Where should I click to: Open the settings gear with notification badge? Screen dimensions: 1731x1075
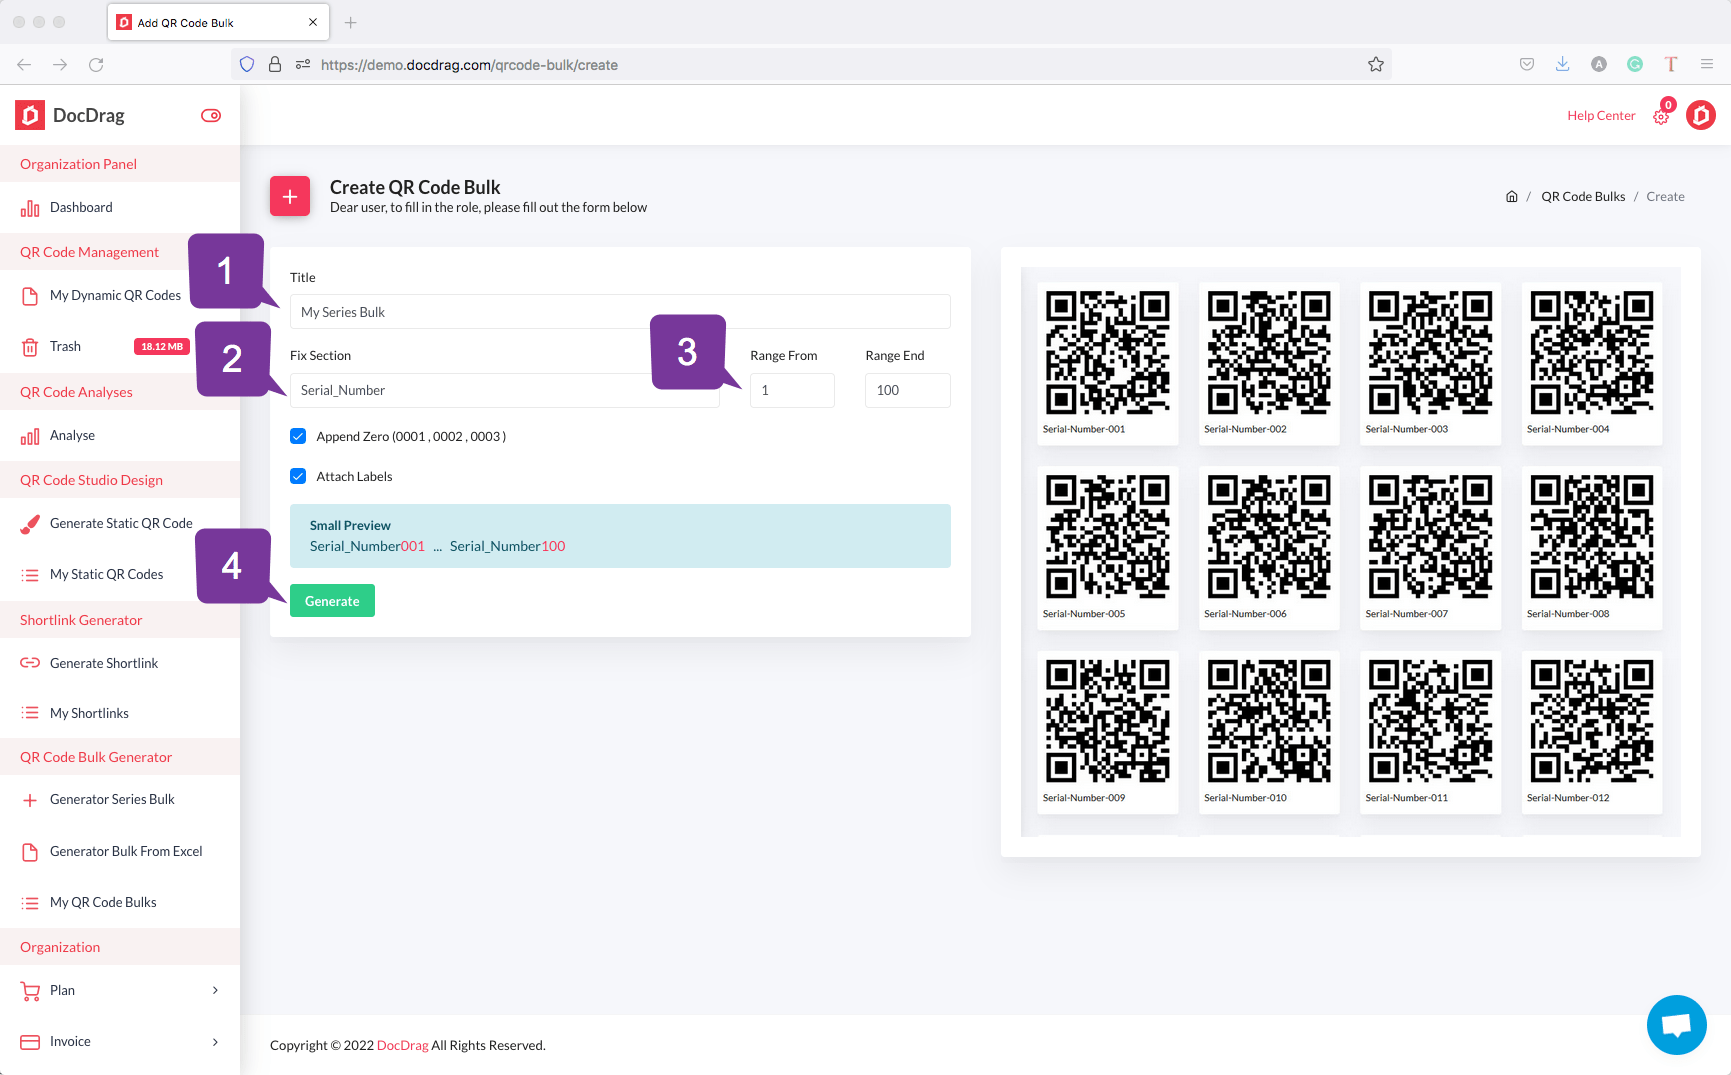pos(1662,115)
